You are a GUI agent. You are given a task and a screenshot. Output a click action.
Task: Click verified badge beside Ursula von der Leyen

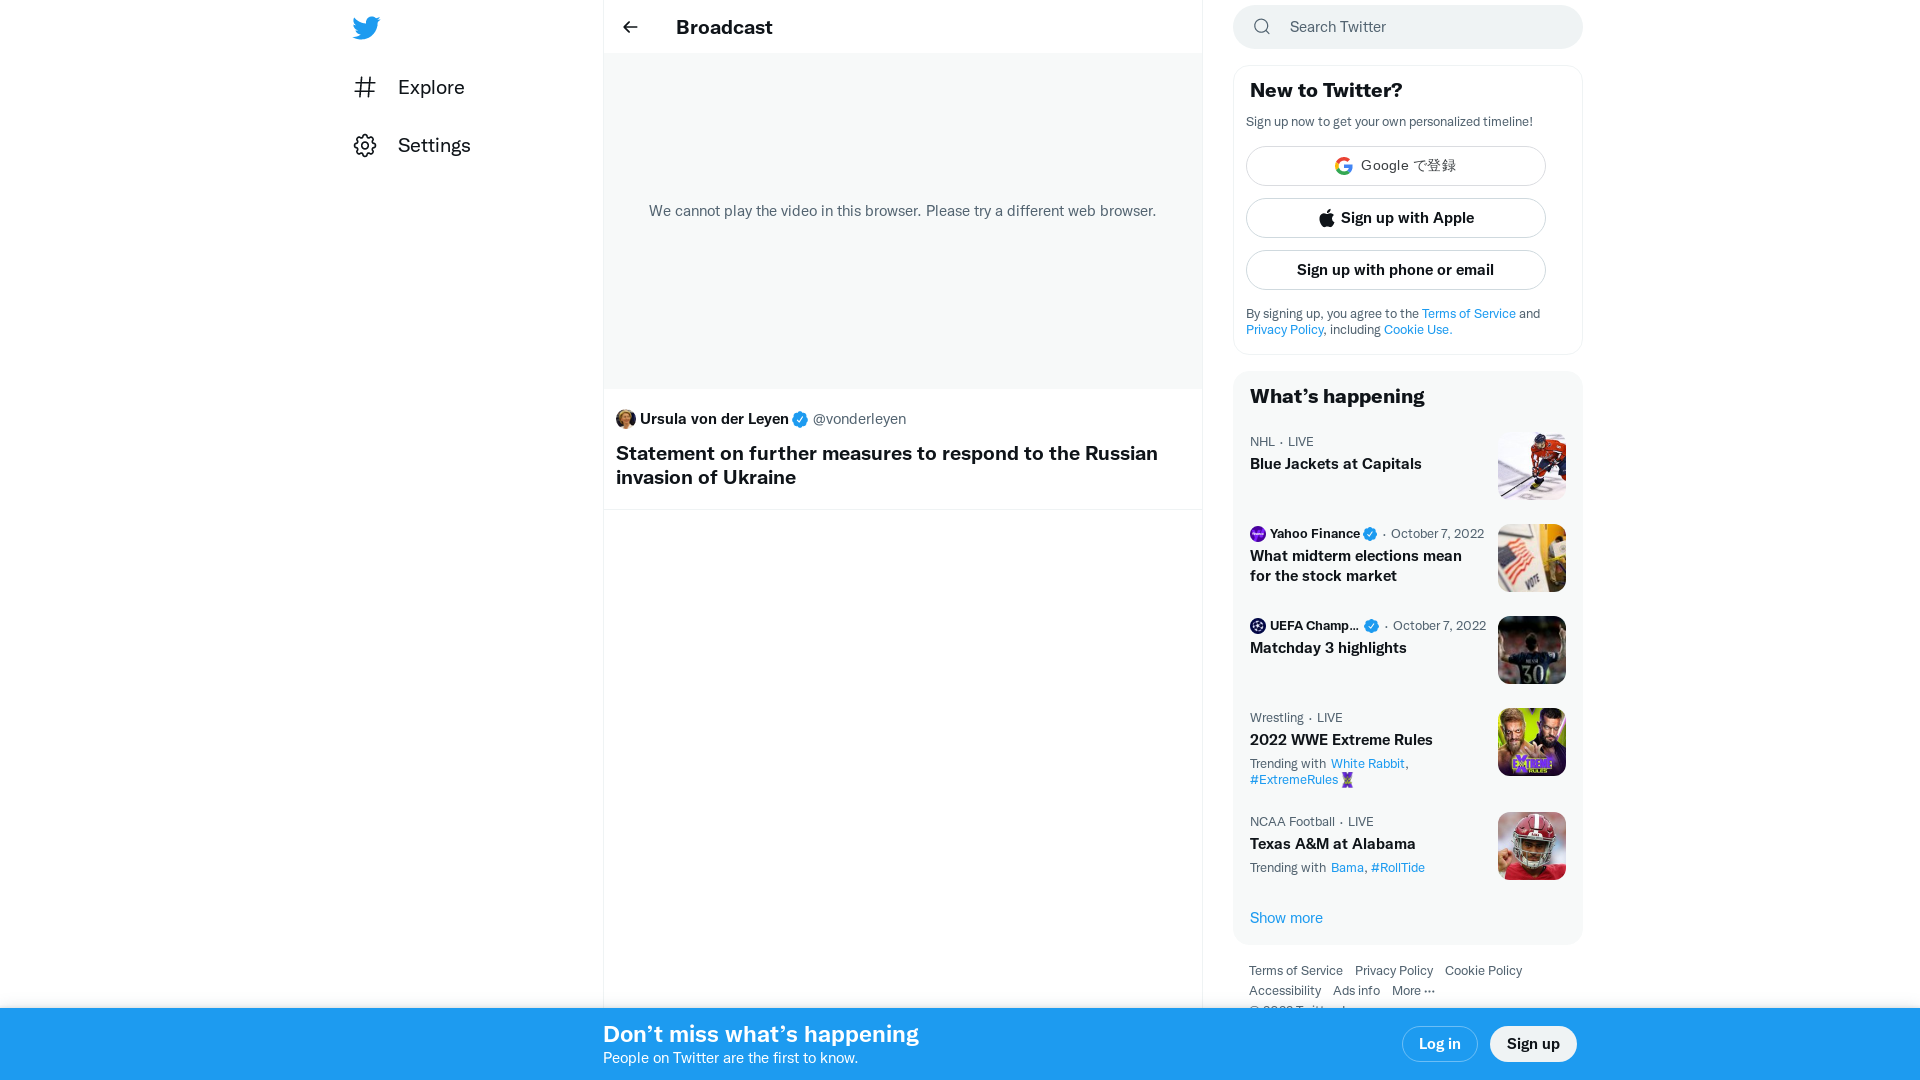[x=800, y=420]
